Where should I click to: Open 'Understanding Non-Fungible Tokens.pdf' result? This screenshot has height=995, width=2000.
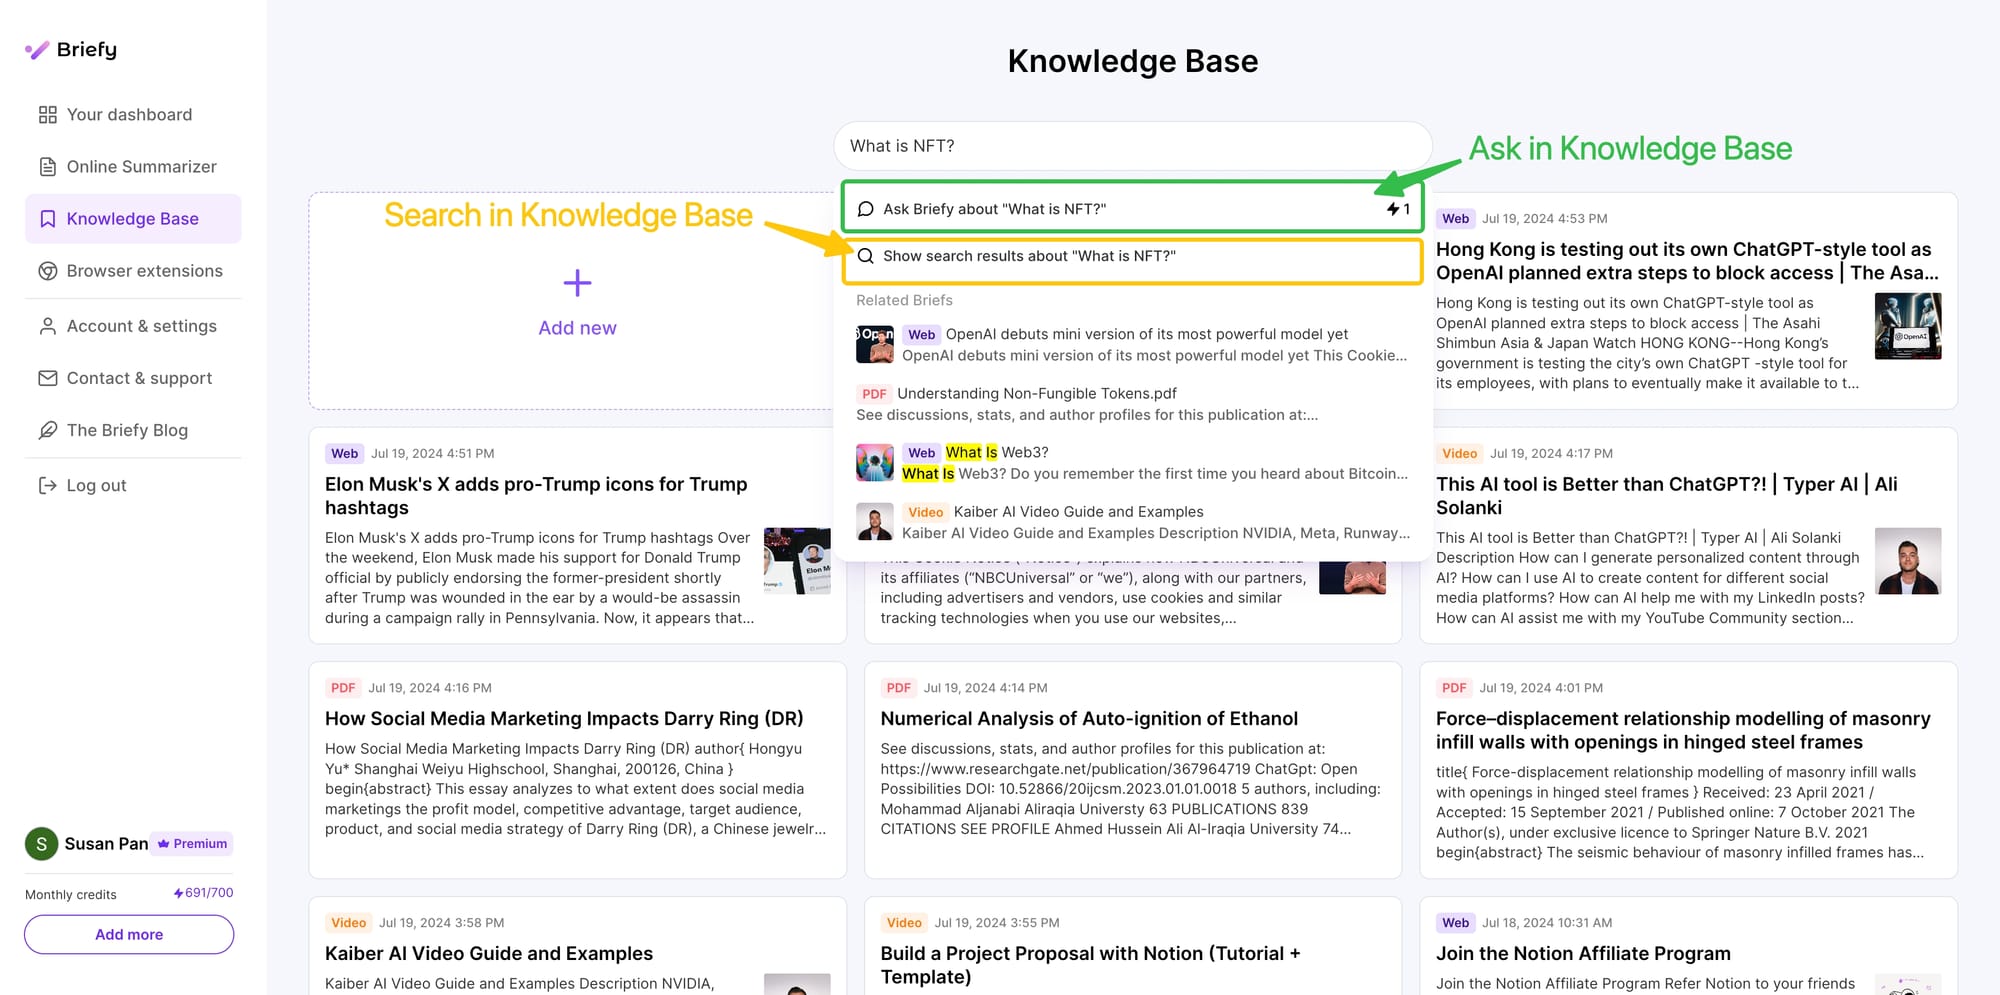[x=1132, y=404]
